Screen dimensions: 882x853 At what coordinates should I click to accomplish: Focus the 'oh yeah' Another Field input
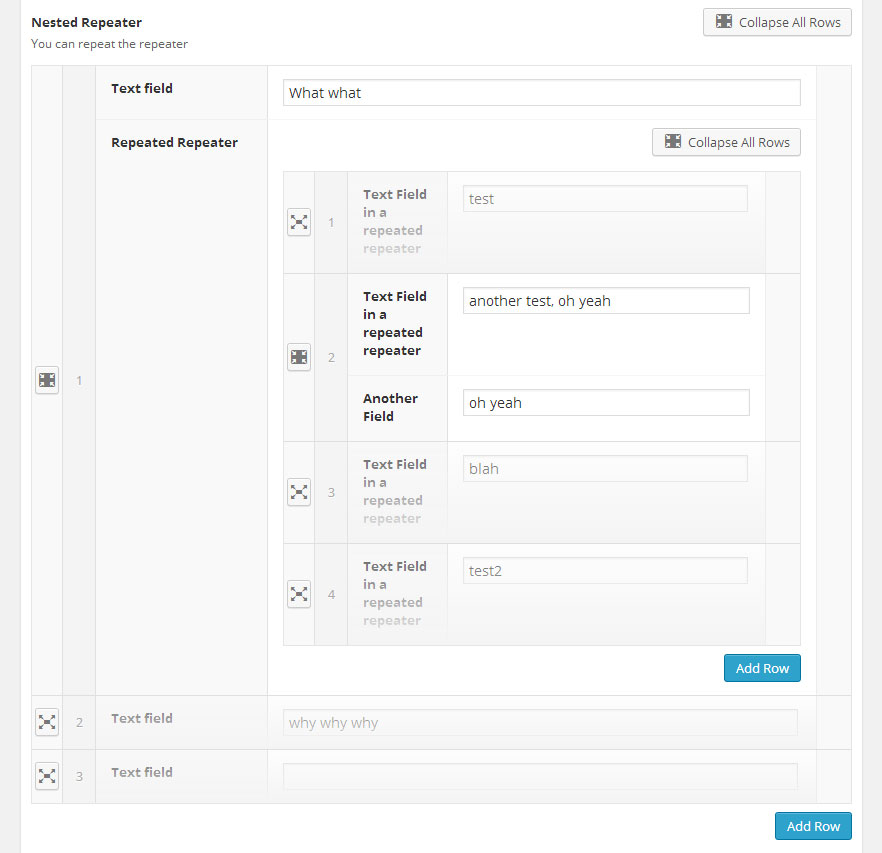tap(606, 402)
